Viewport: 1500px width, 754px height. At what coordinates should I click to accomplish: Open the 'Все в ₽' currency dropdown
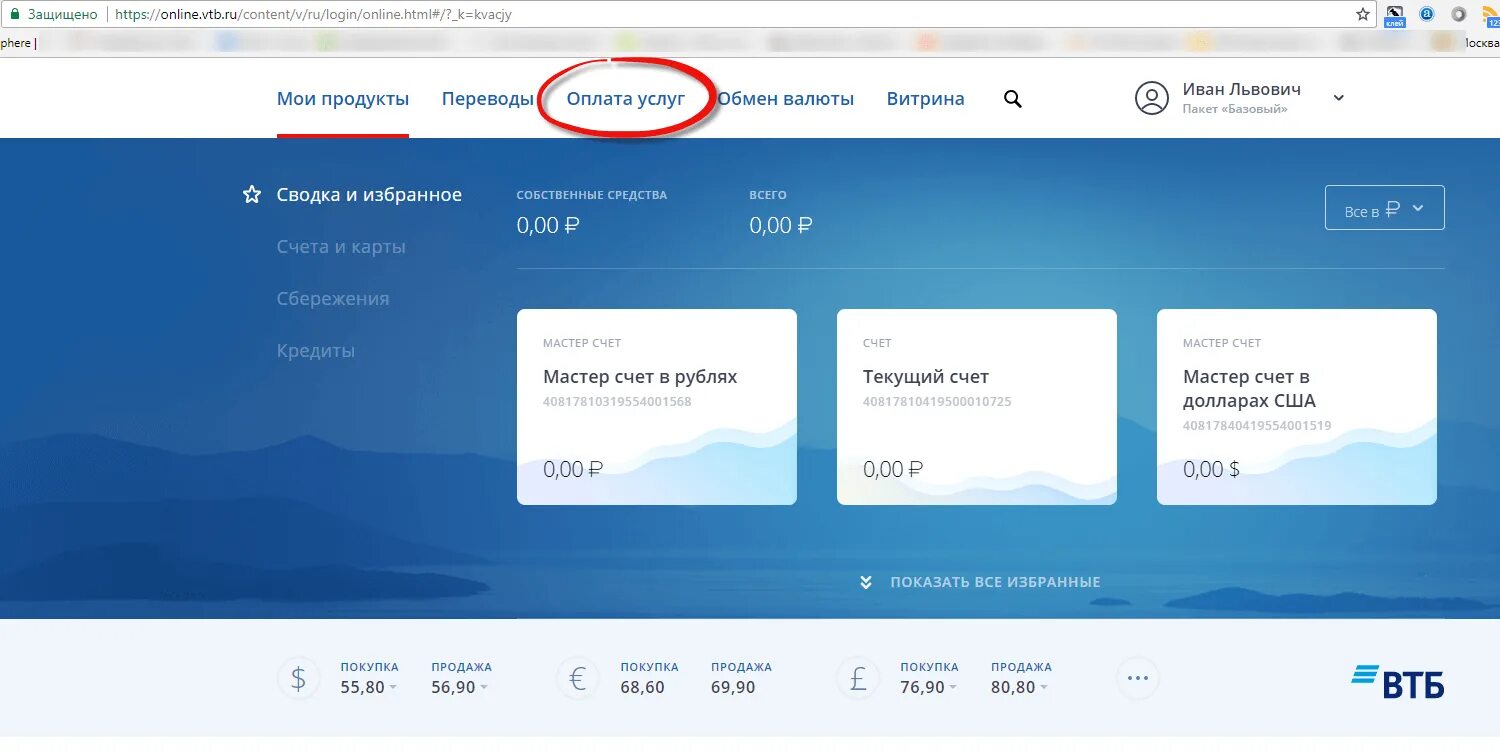click(1384, 208)
